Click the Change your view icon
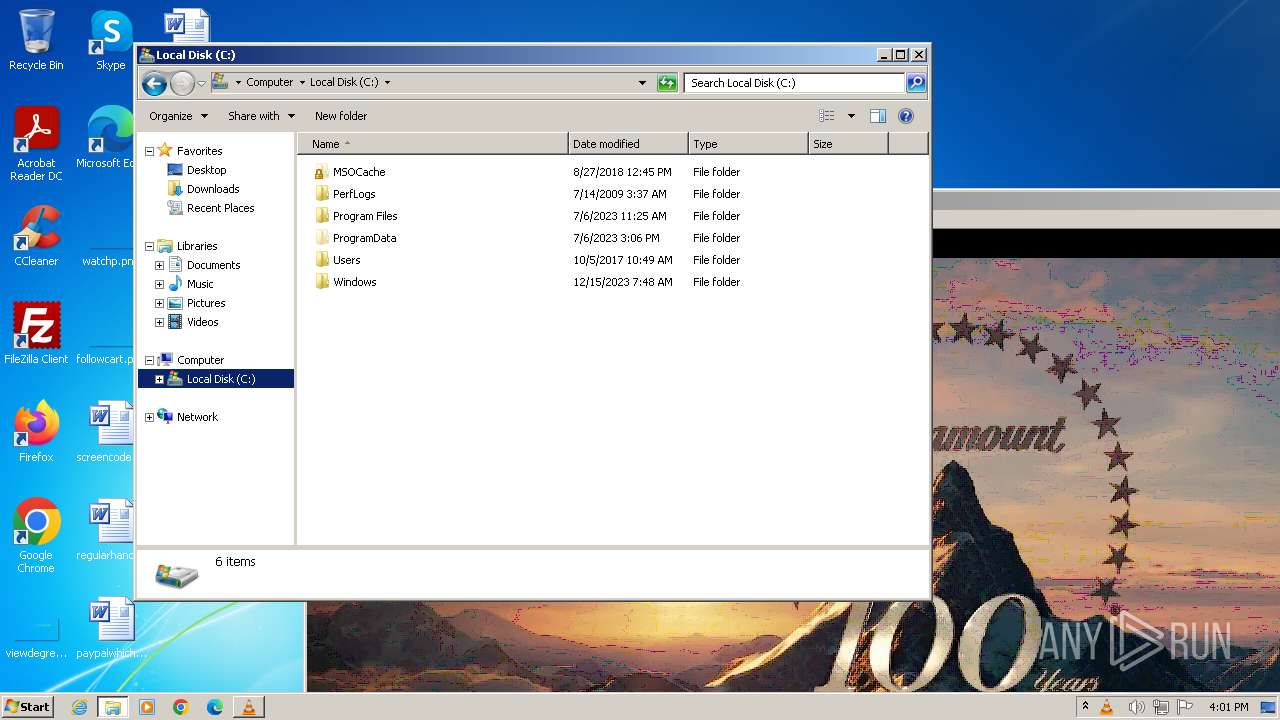This screenshot has width=1280, height=720. click(x=827, y=116)
